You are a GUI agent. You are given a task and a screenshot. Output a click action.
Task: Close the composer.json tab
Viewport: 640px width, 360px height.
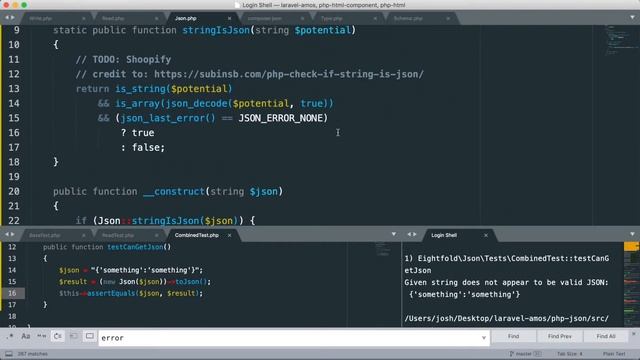[x=302, y=18]
